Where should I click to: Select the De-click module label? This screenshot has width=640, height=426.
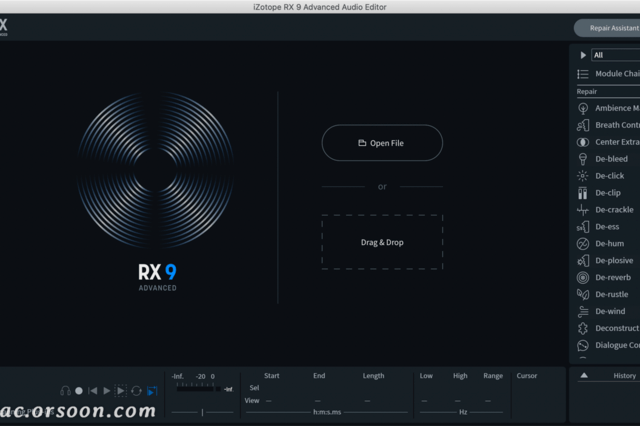pyautogui.click(x=610, y=176)
